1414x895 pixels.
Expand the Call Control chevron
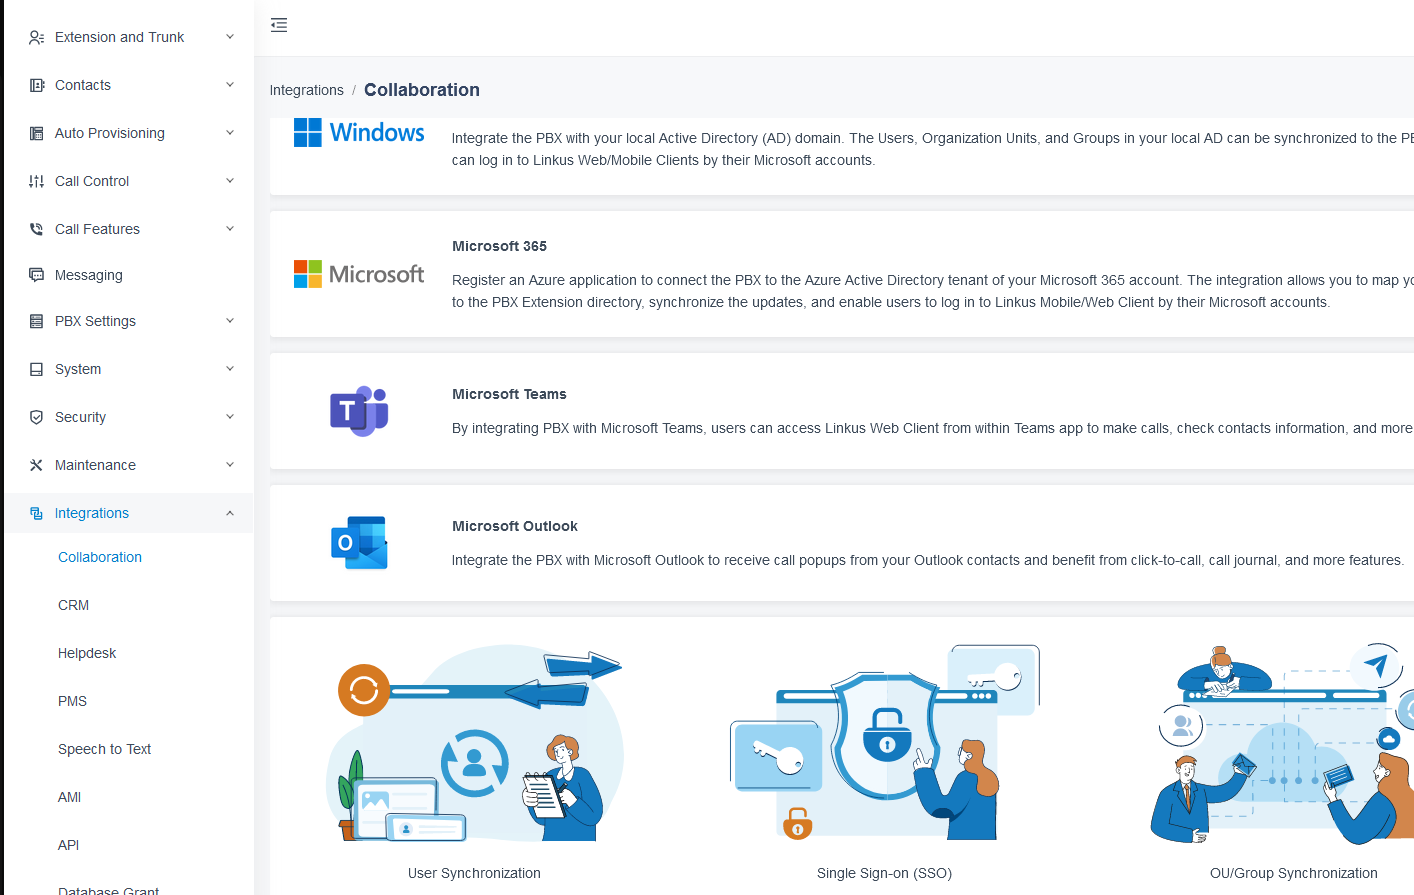point(230,181)
